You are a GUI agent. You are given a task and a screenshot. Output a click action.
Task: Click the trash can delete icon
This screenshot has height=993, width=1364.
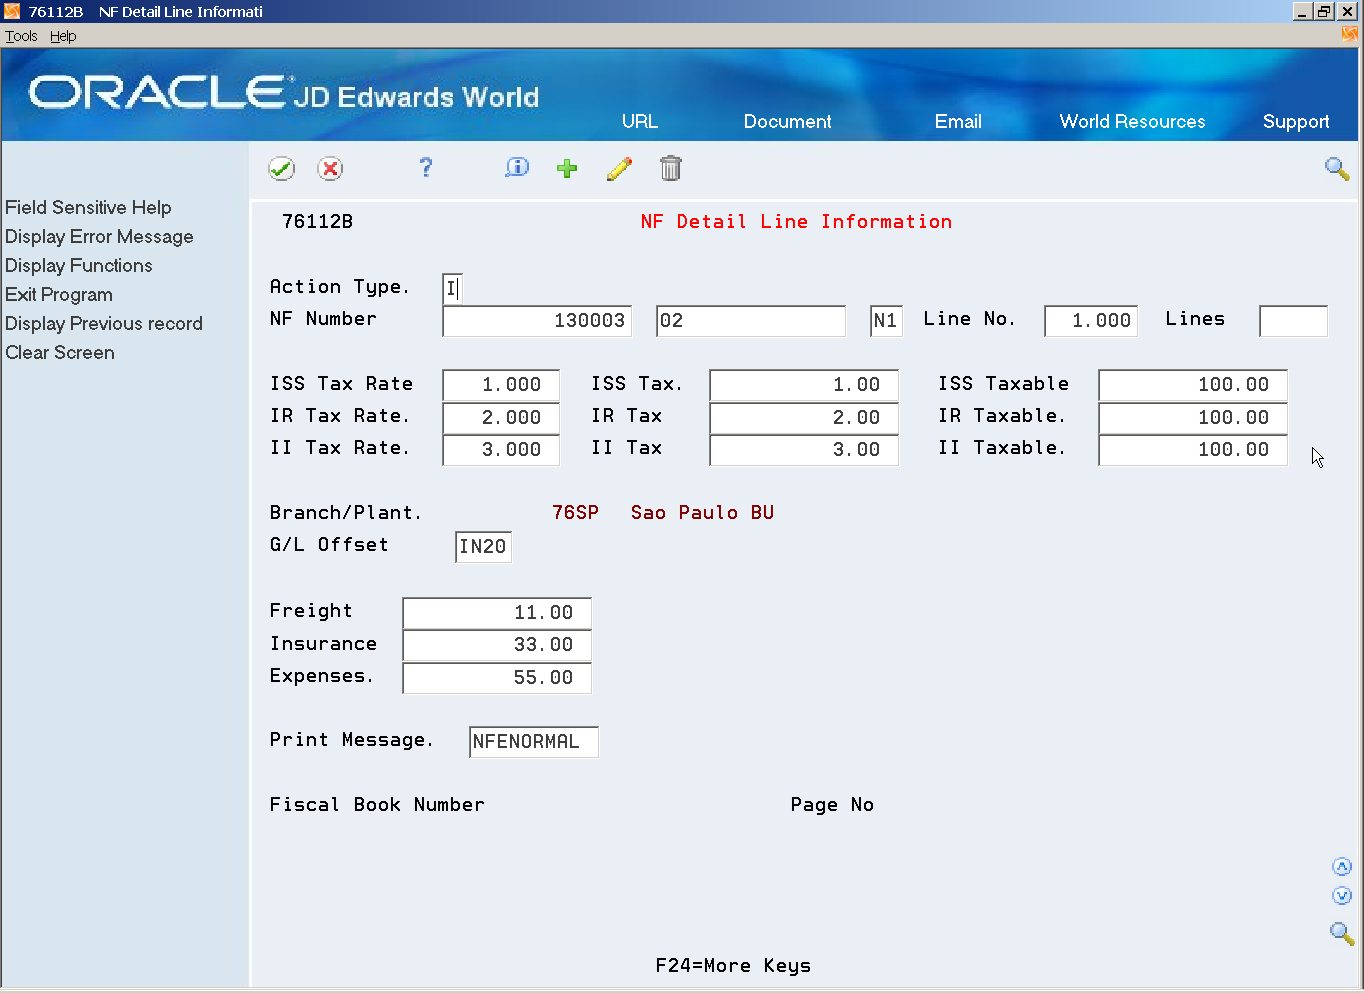(671, 168)
